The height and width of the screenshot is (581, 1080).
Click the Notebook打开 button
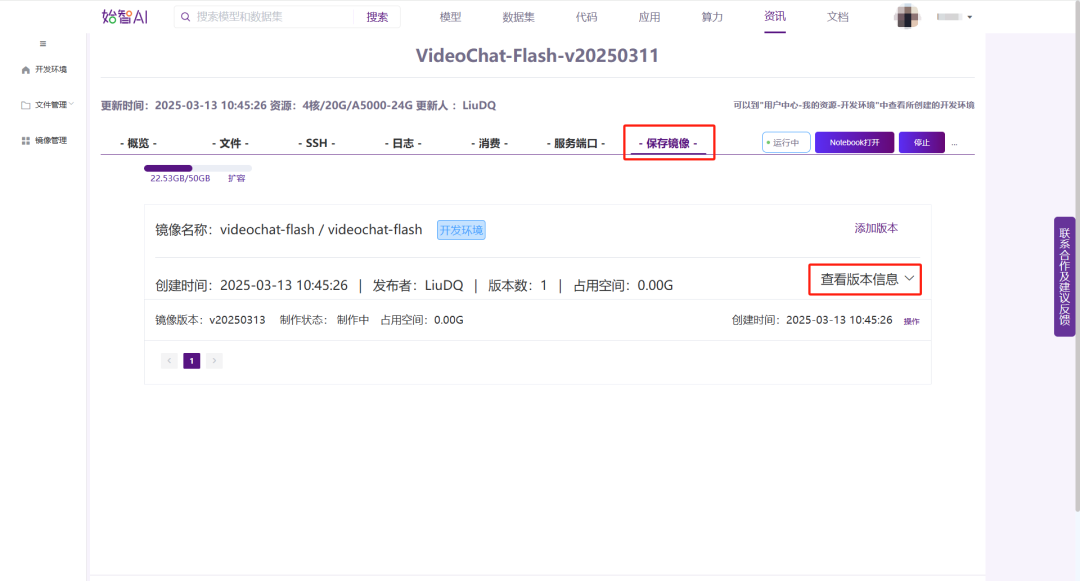click(x=854, y=142)
